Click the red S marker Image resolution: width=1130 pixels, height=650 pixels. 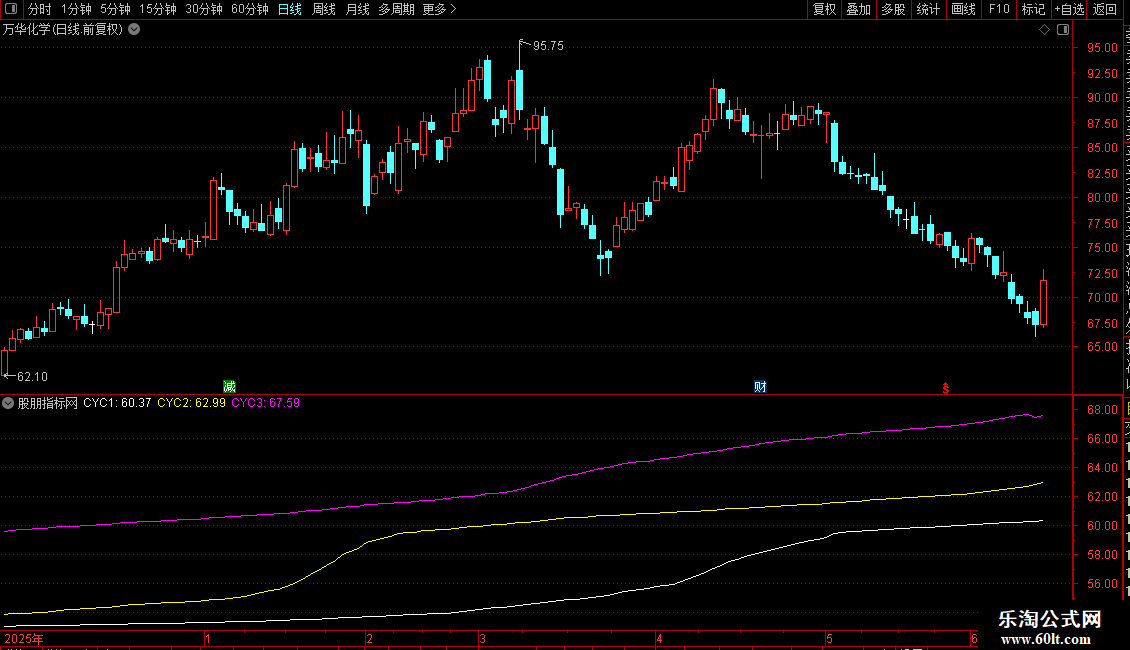click(946, 388)
